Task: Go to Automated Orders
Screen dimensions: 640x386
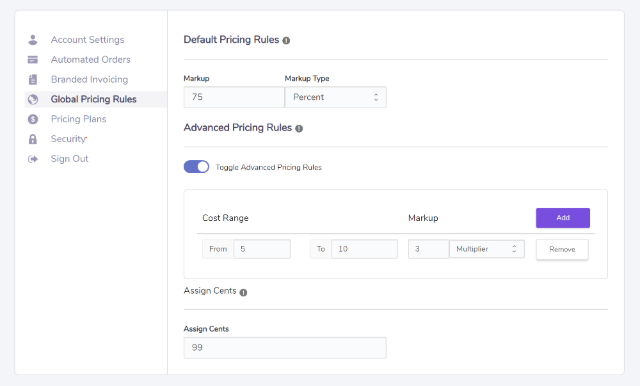Action: (91, 60)
